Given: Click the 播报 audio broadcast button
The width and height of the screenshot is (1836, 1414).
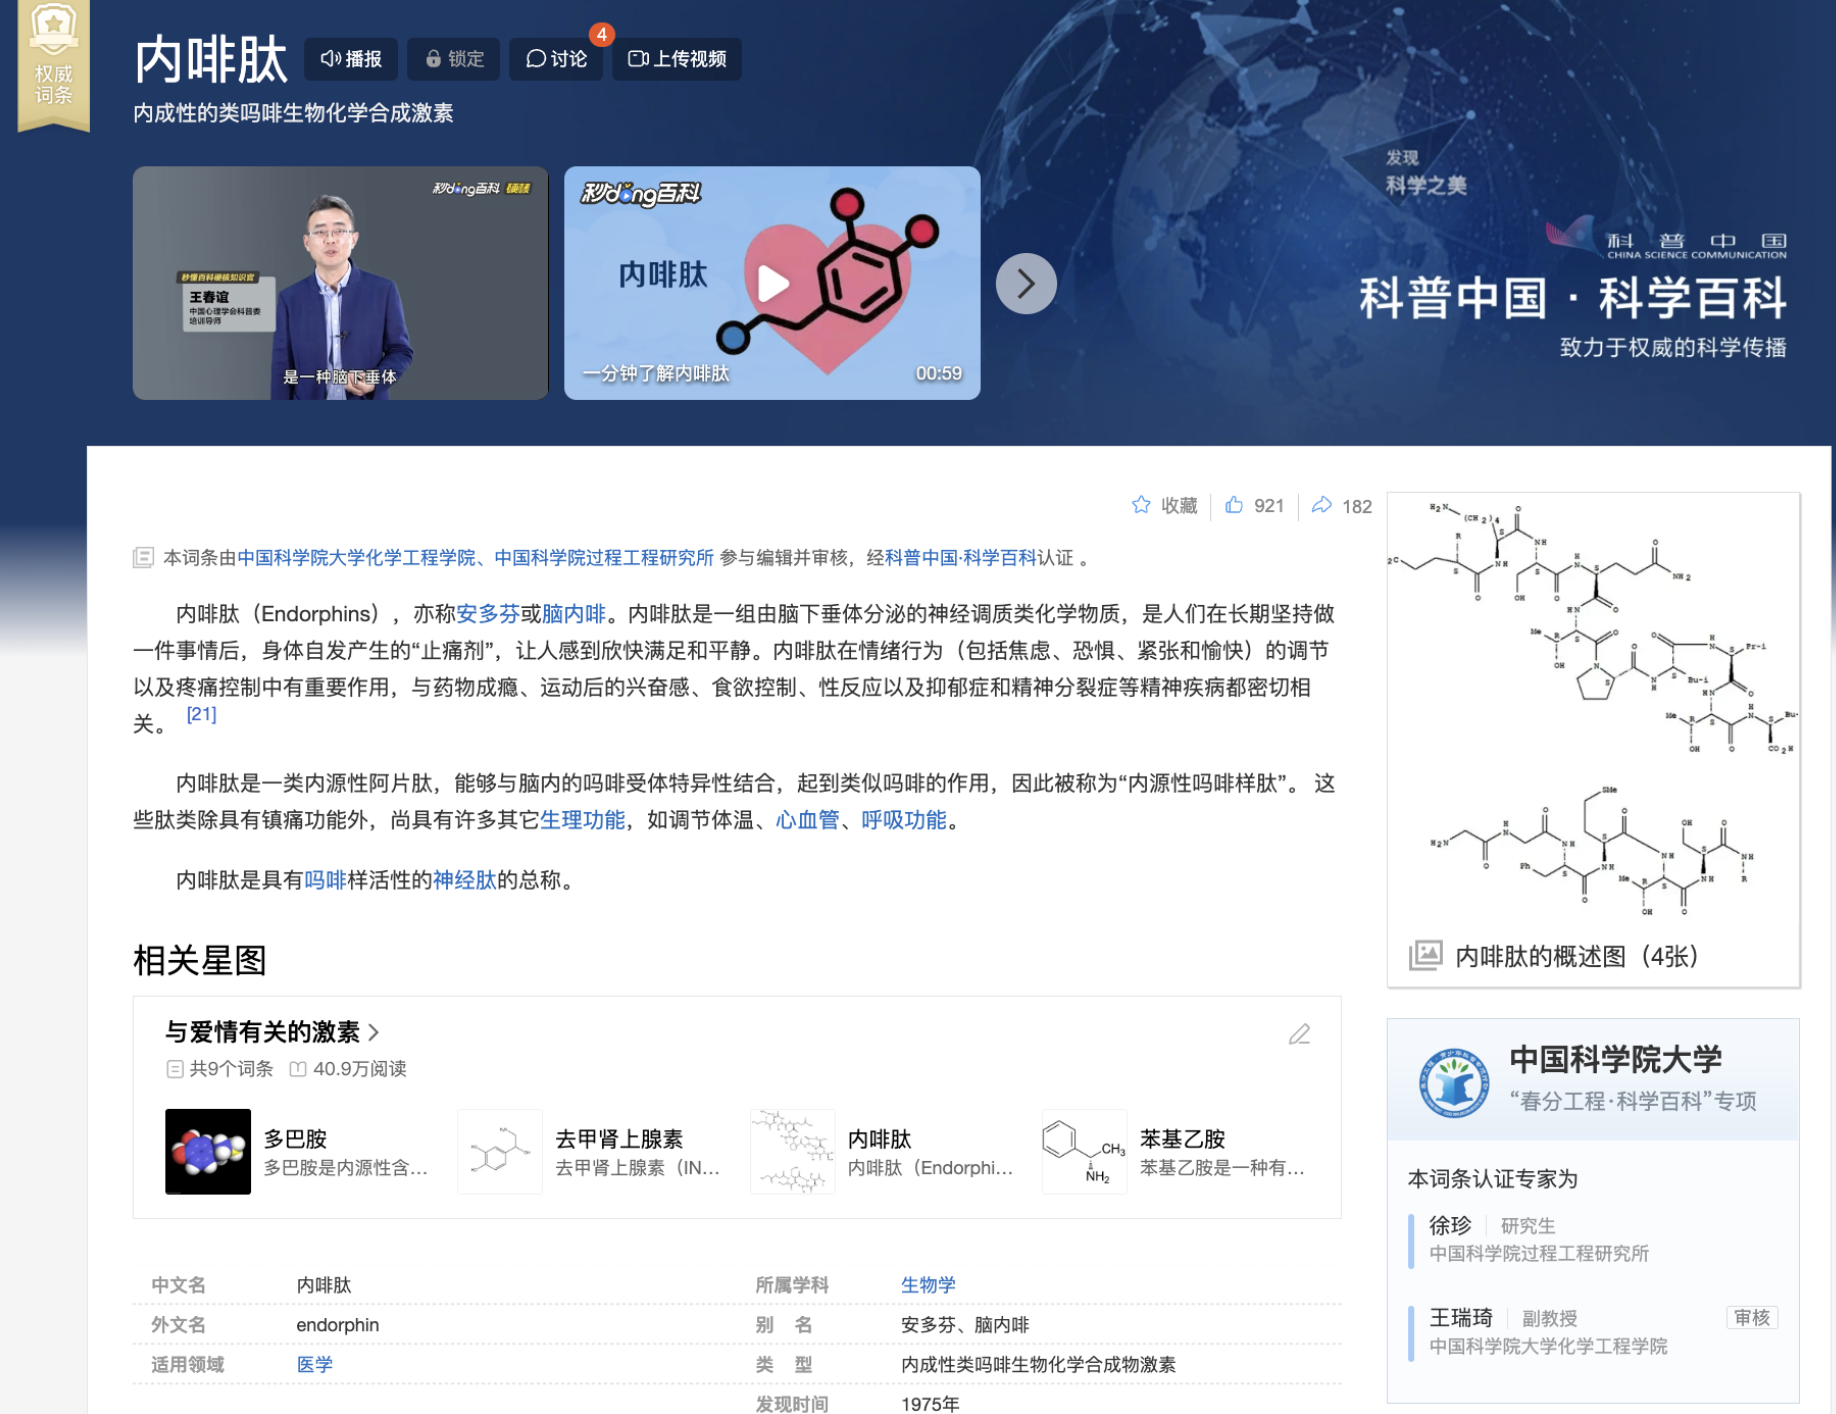Looking at the screenshot, I should [351, 59].
